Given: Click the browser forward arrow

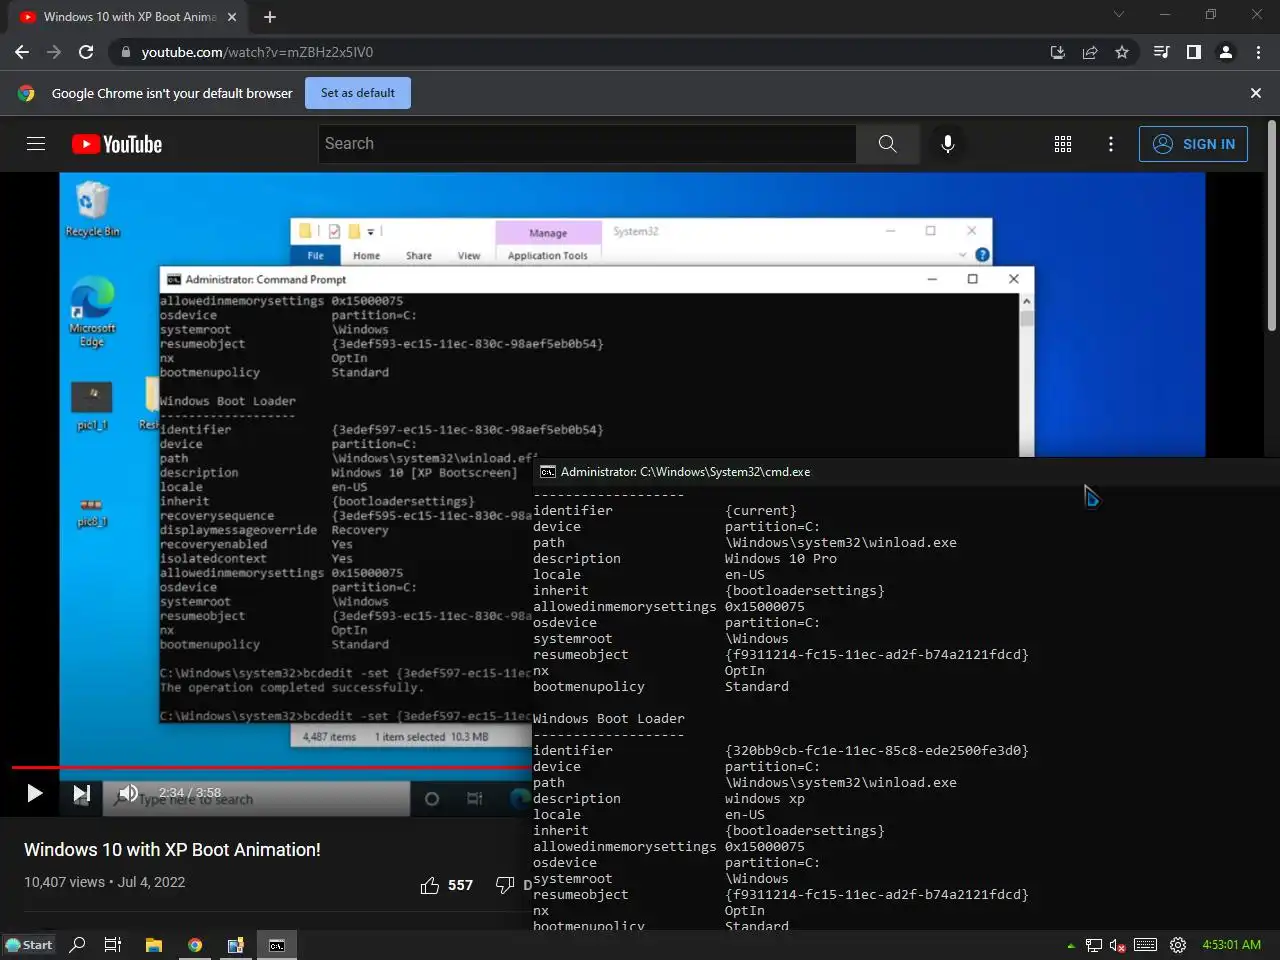Looking at the screenshot, I should click(x=54, y=52).
